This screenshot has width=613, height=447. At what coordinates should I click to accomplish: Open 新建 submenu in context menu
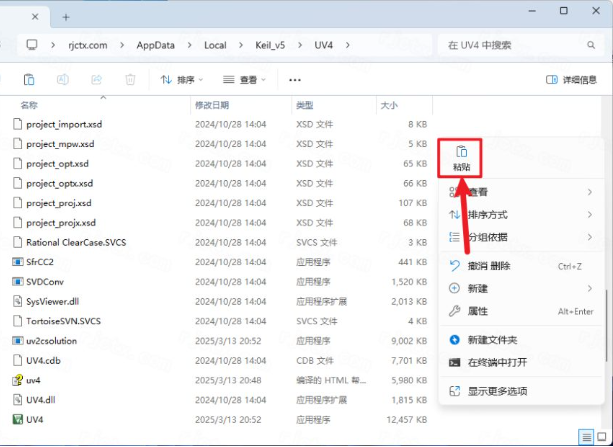click(x=521, y=289)
